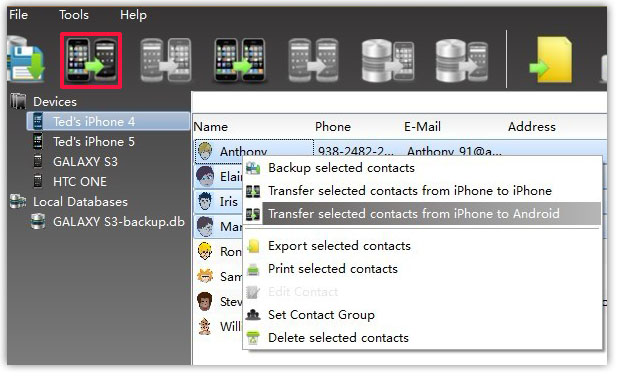The width and height of the screenshot is (617, 377).
Task: Select Ted's iPhone 5 device
Action: point(94,141)
